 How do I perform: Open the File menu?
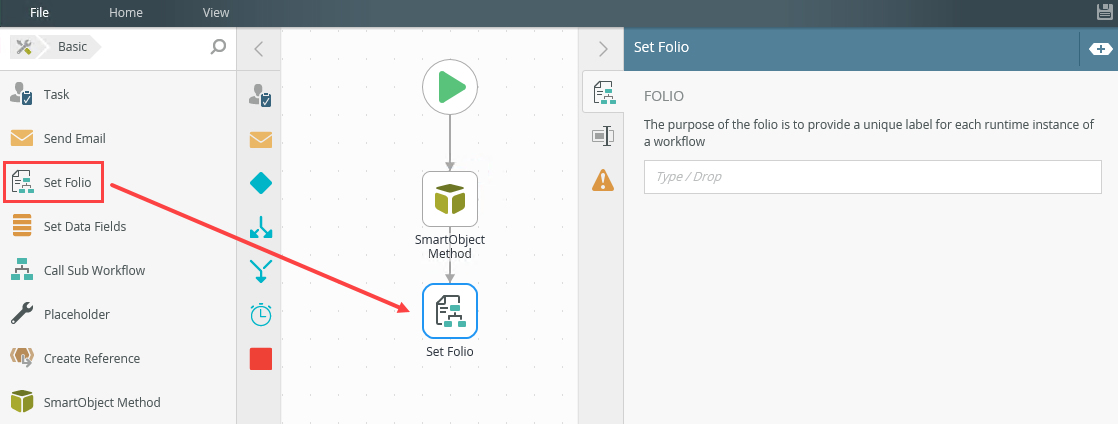point(40,13)
